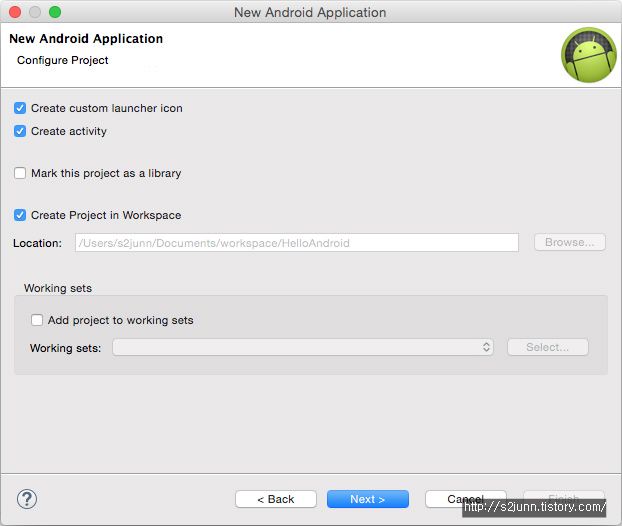The width and height of the screenshot is (622, 526).
Task: Click the Location path input field
Action: click(x=297, y=242)
